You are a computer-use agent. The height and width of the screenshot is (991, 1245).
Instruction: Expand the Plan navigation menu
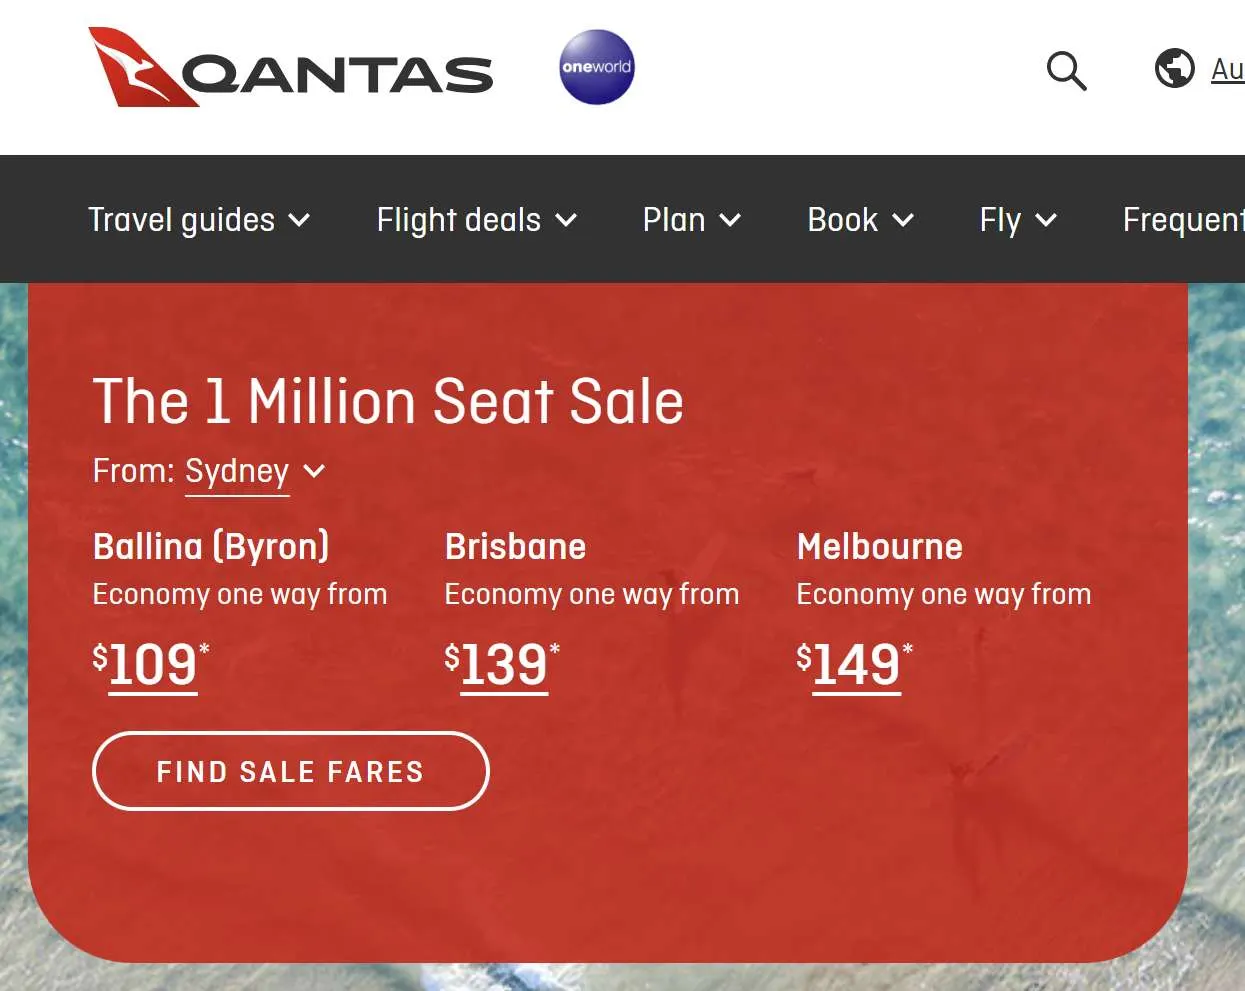(x=691, y=220)
